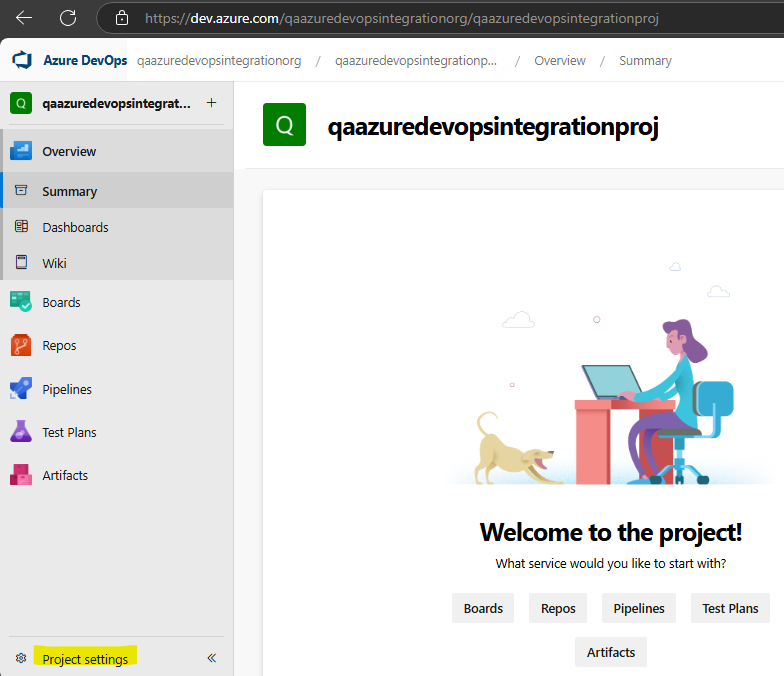The width and height of the screenshot is (784, 676).
Task: Expand the Overview section in sidebar
Action: click(69, 152)
